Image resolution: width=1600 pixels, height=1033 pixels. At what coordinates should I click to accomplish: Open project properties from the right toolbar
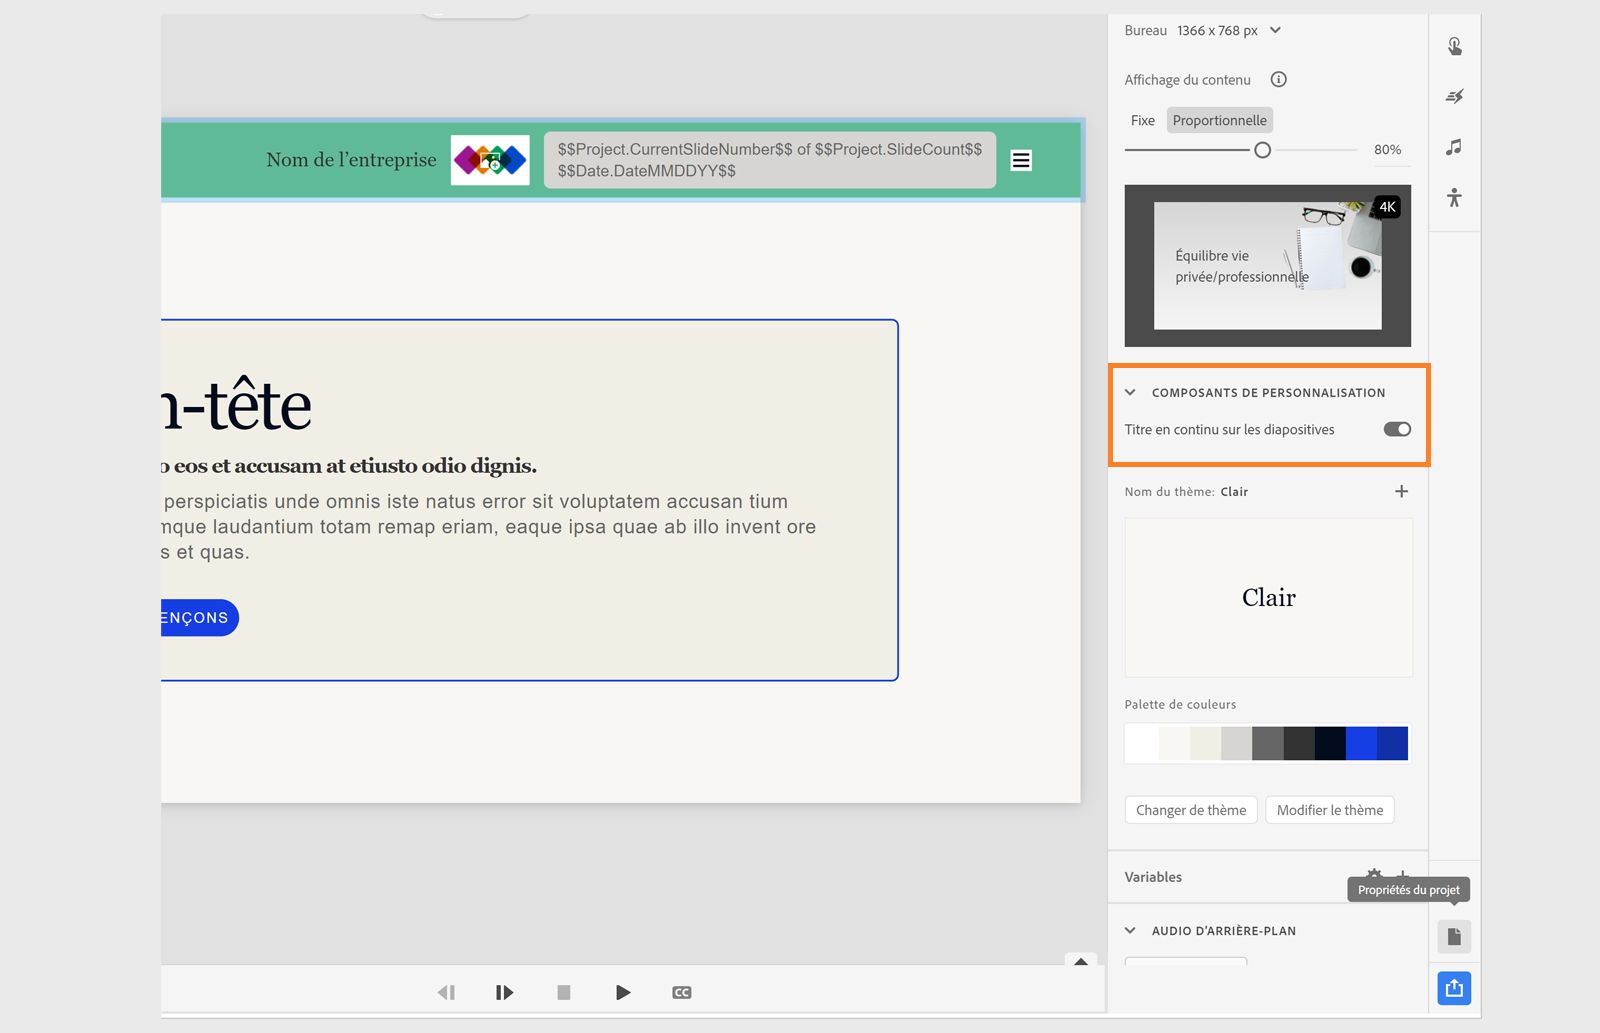tap(1453, 937)
